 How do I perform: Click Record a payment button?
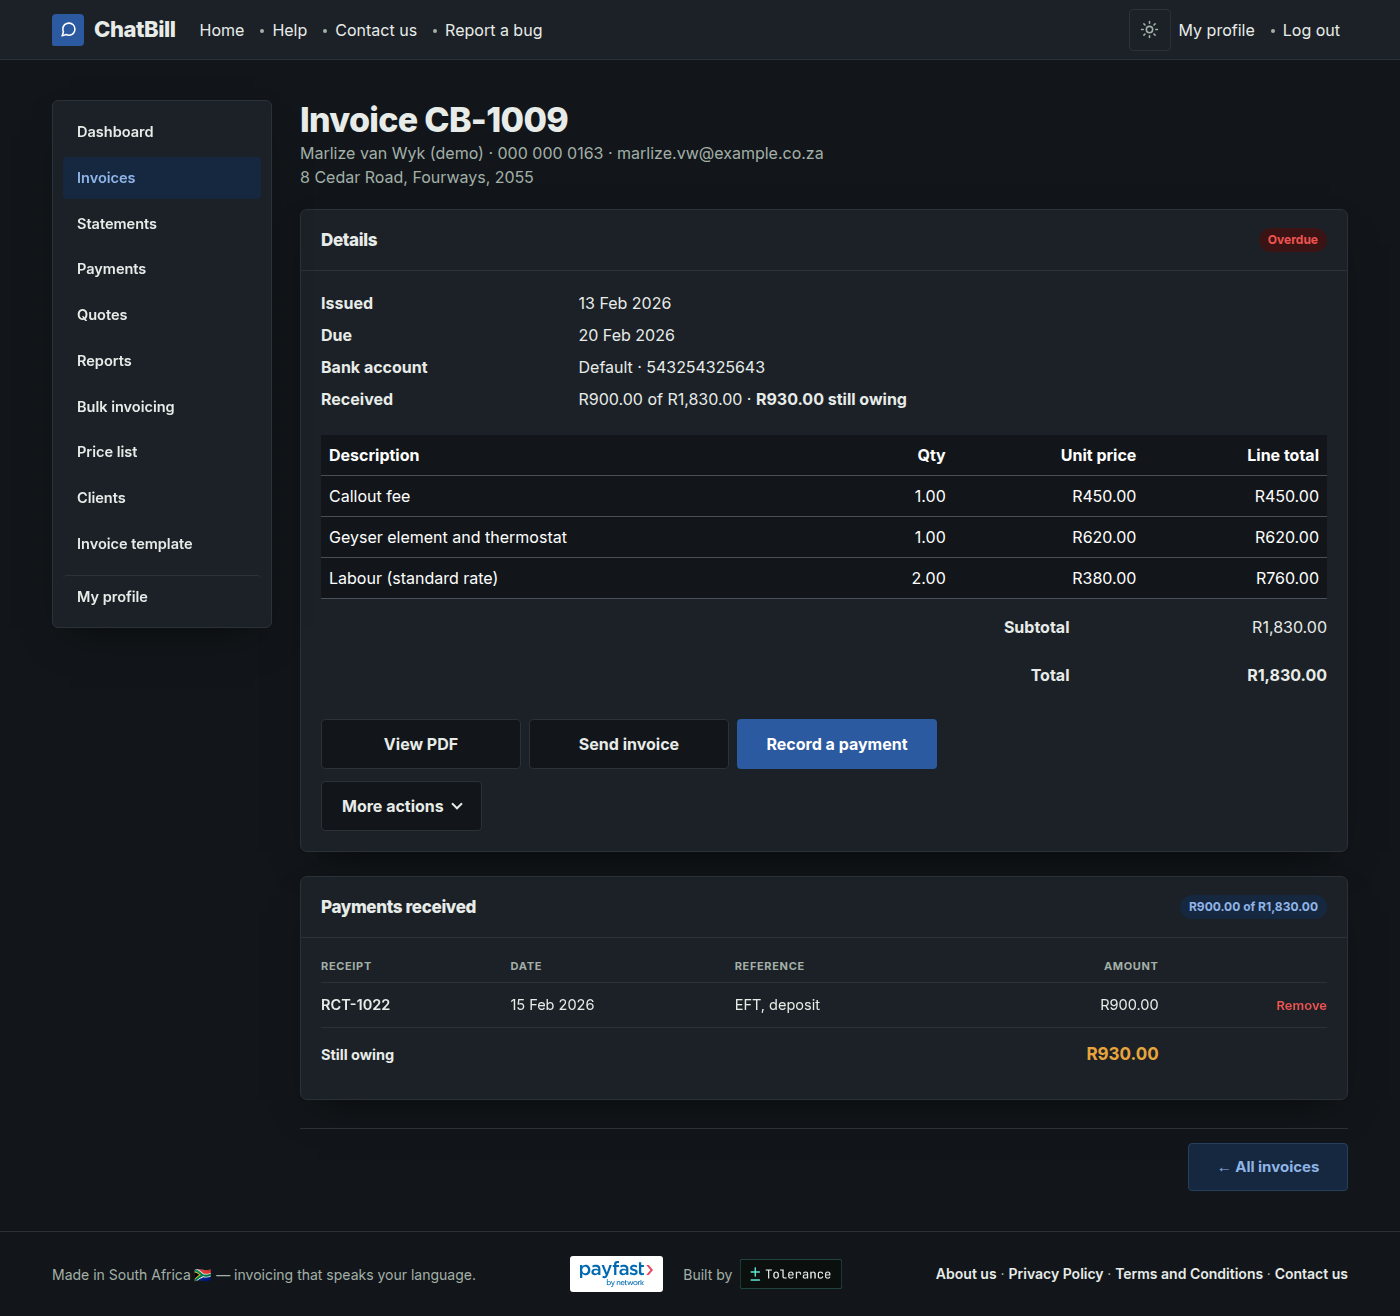[x=837, y=744]
